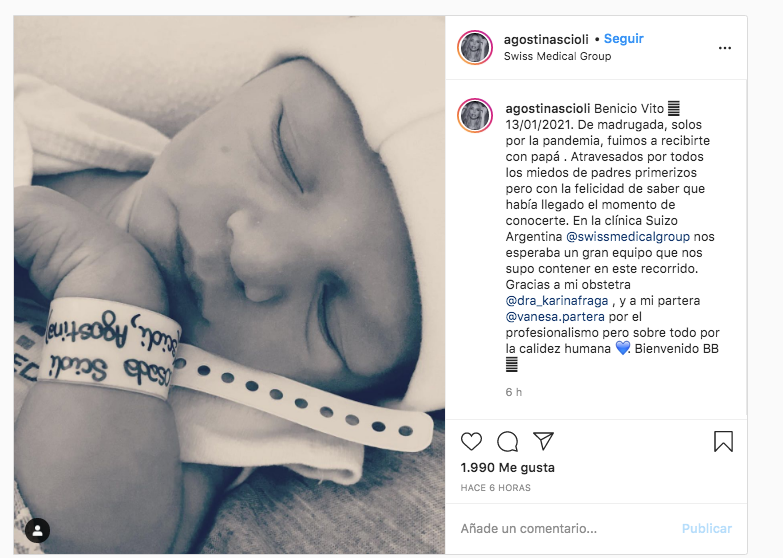Visit @swissmedicalgroup mention
This screenshot has width=783, height=558.
click(628, 236)
